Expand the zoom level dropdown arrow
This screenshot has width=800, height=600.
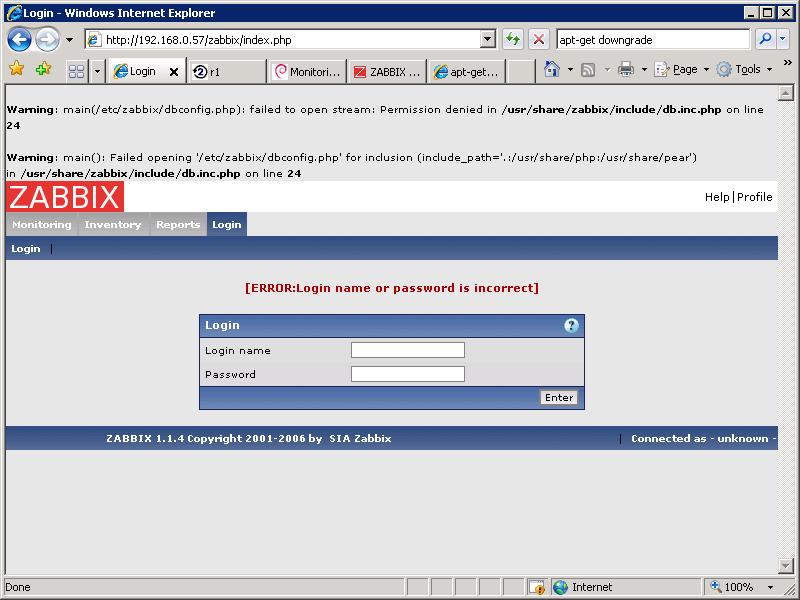tap(770, 587)
